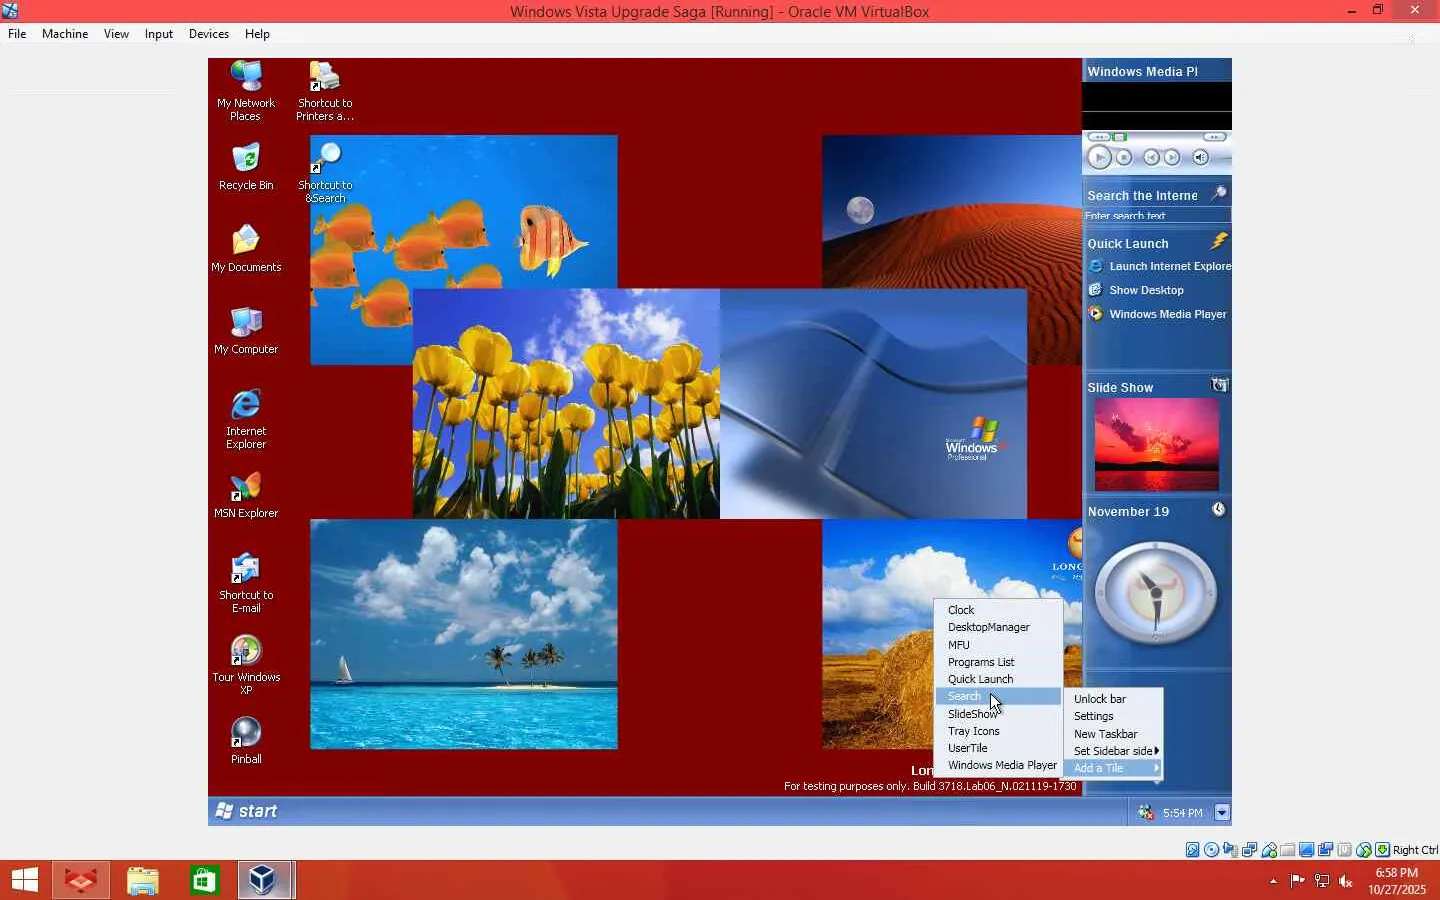The width and height of the screenshot is (1440, 900).
Task: Click the messenger tray icon beside 5:54 PM
Action: click(x=1146, y=813)
